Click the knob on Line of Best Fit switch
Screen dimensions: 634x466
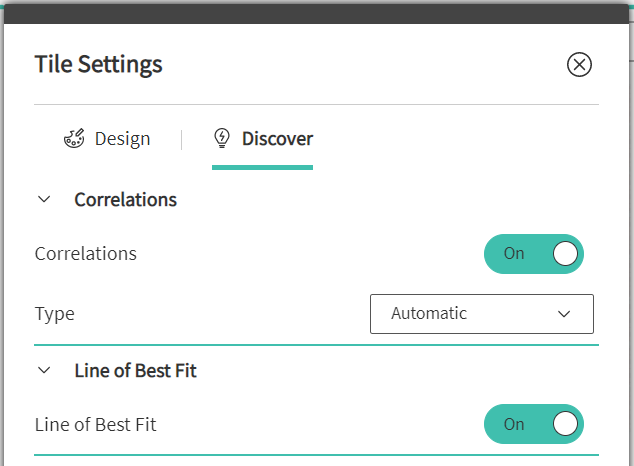click(x=565, y=424)
